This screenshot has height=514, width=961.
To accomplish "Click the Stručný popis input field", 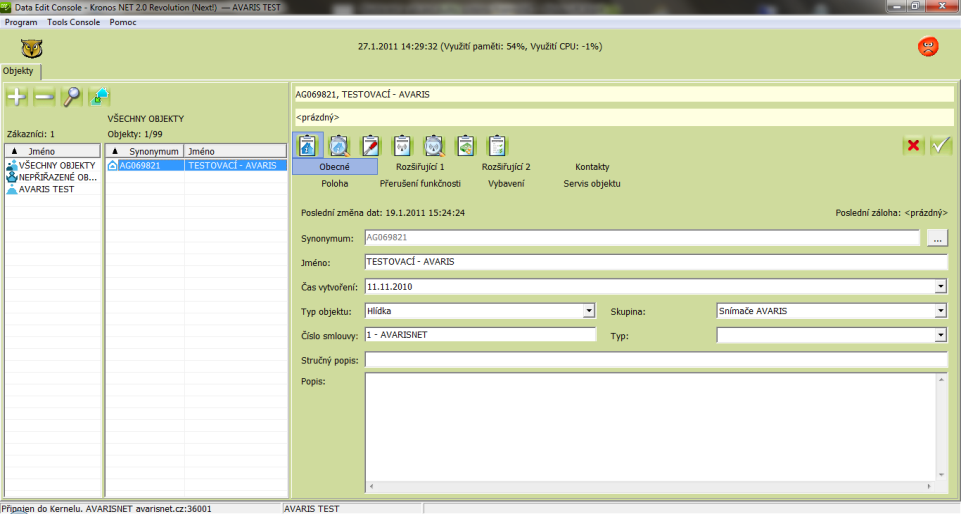I will (x=656, y=360).
